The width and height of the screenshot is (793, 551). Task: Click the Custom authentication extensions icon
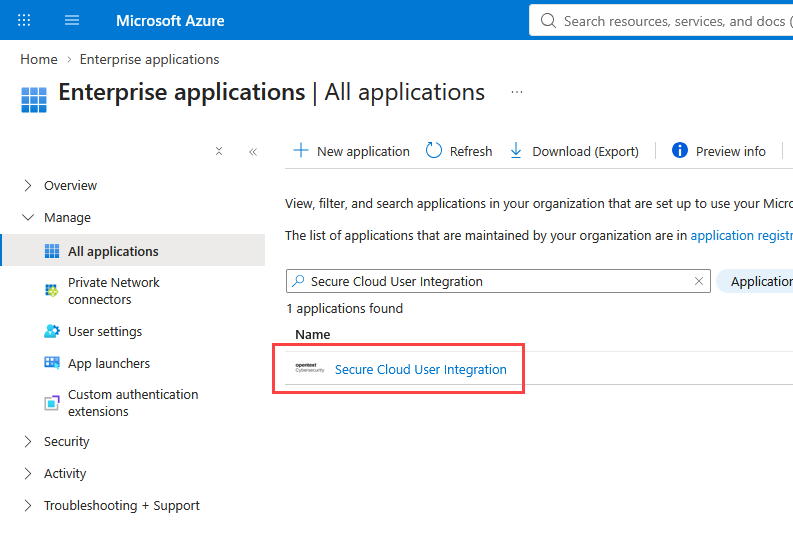point(52,403)
